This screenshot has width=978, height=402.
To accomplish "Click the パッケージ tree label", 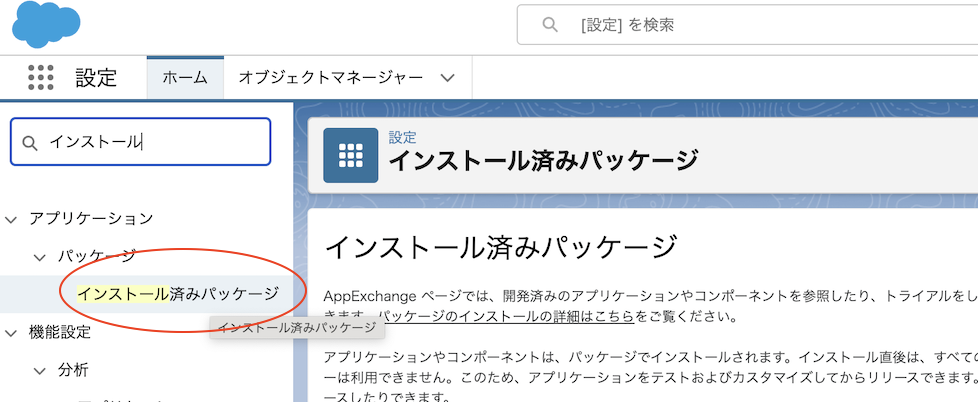I will click(97, 256).
